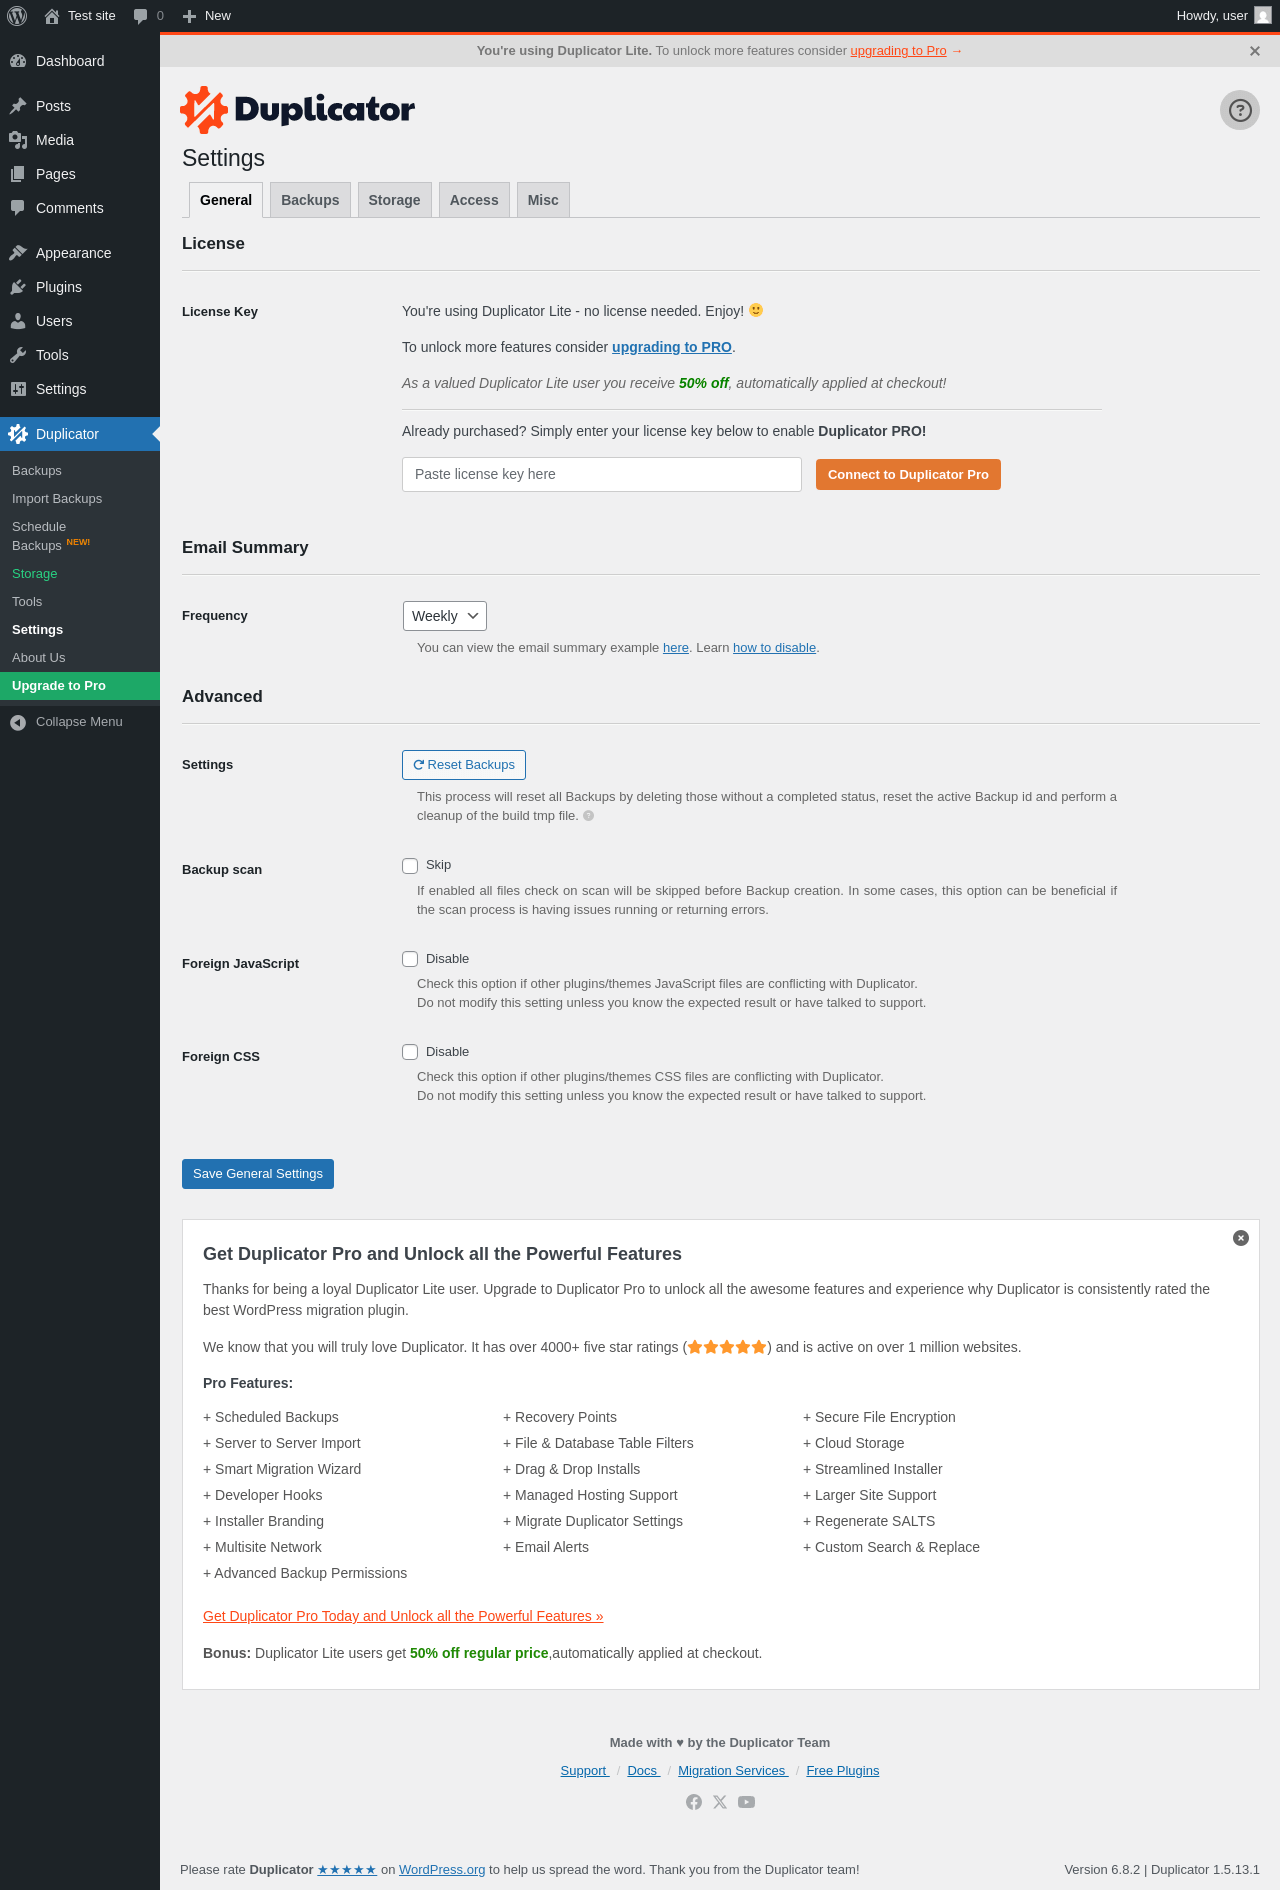Open Duplicator YouTube icon

click(x=746, y=1802)
